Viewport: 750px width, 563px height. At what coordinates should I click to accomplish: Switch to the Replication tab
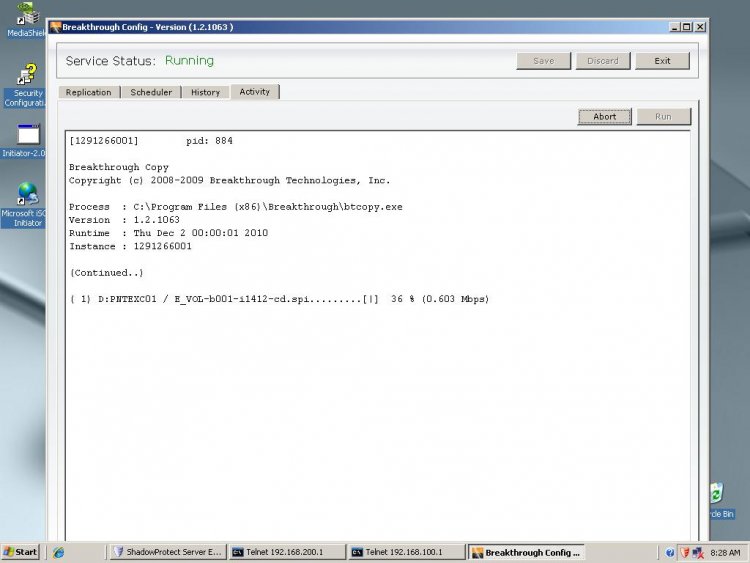[88, 92]
